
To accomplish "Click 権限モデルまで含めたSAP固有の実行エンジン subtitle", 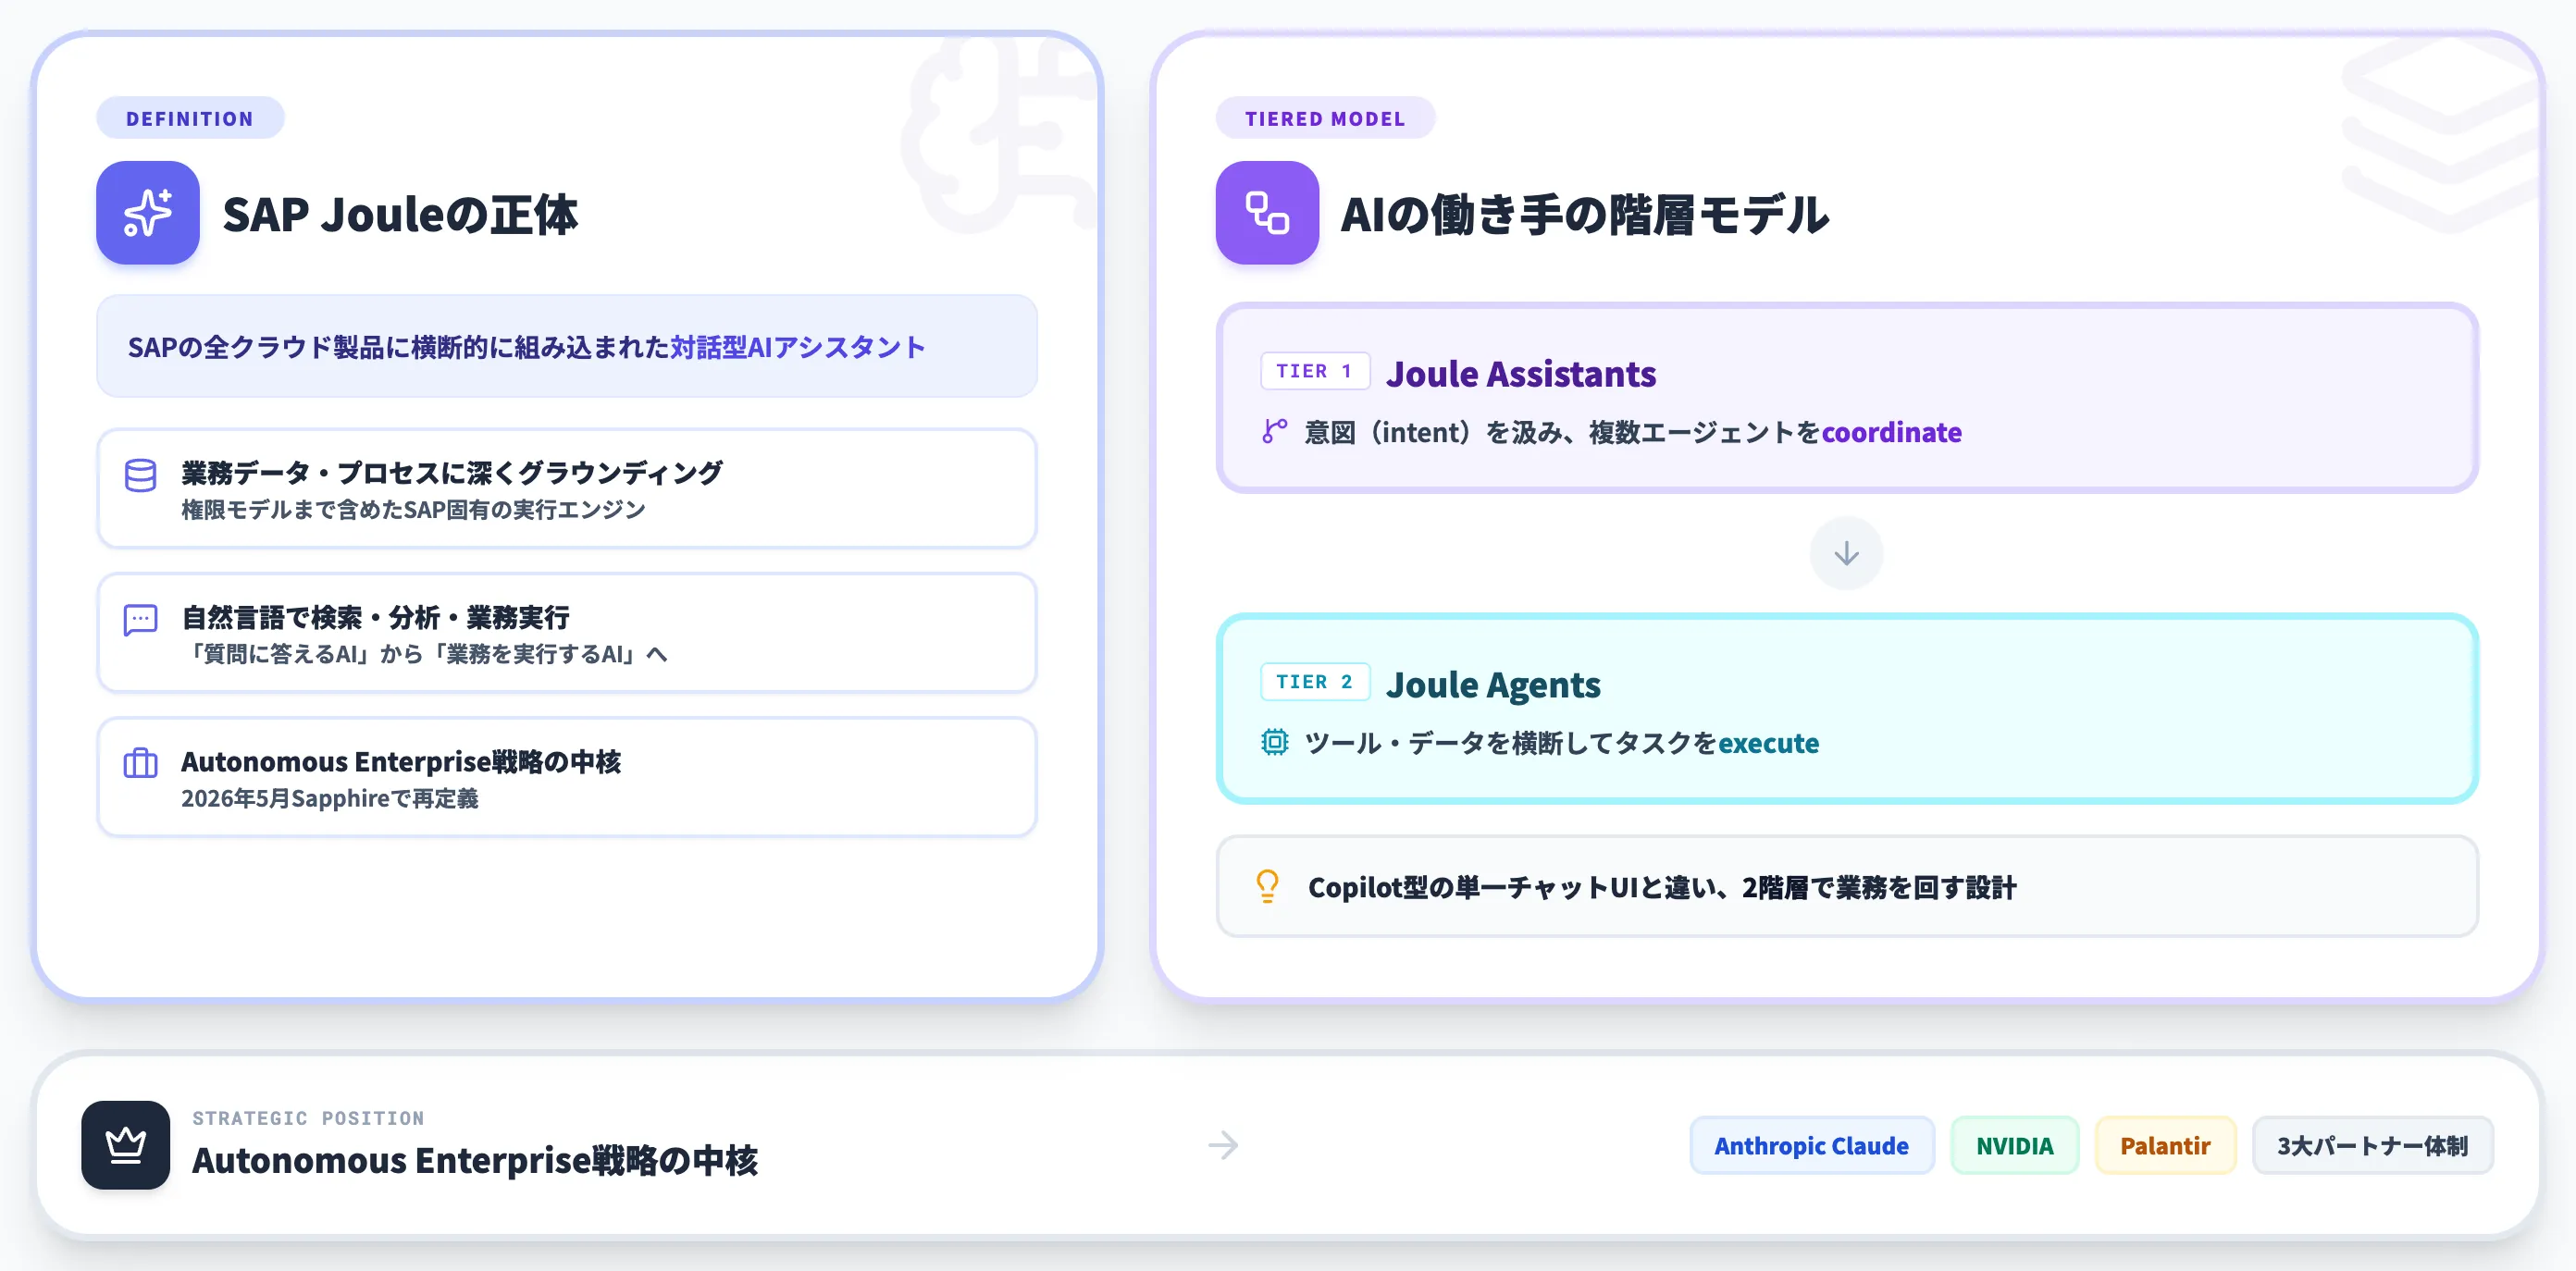I will pos(413,510).
